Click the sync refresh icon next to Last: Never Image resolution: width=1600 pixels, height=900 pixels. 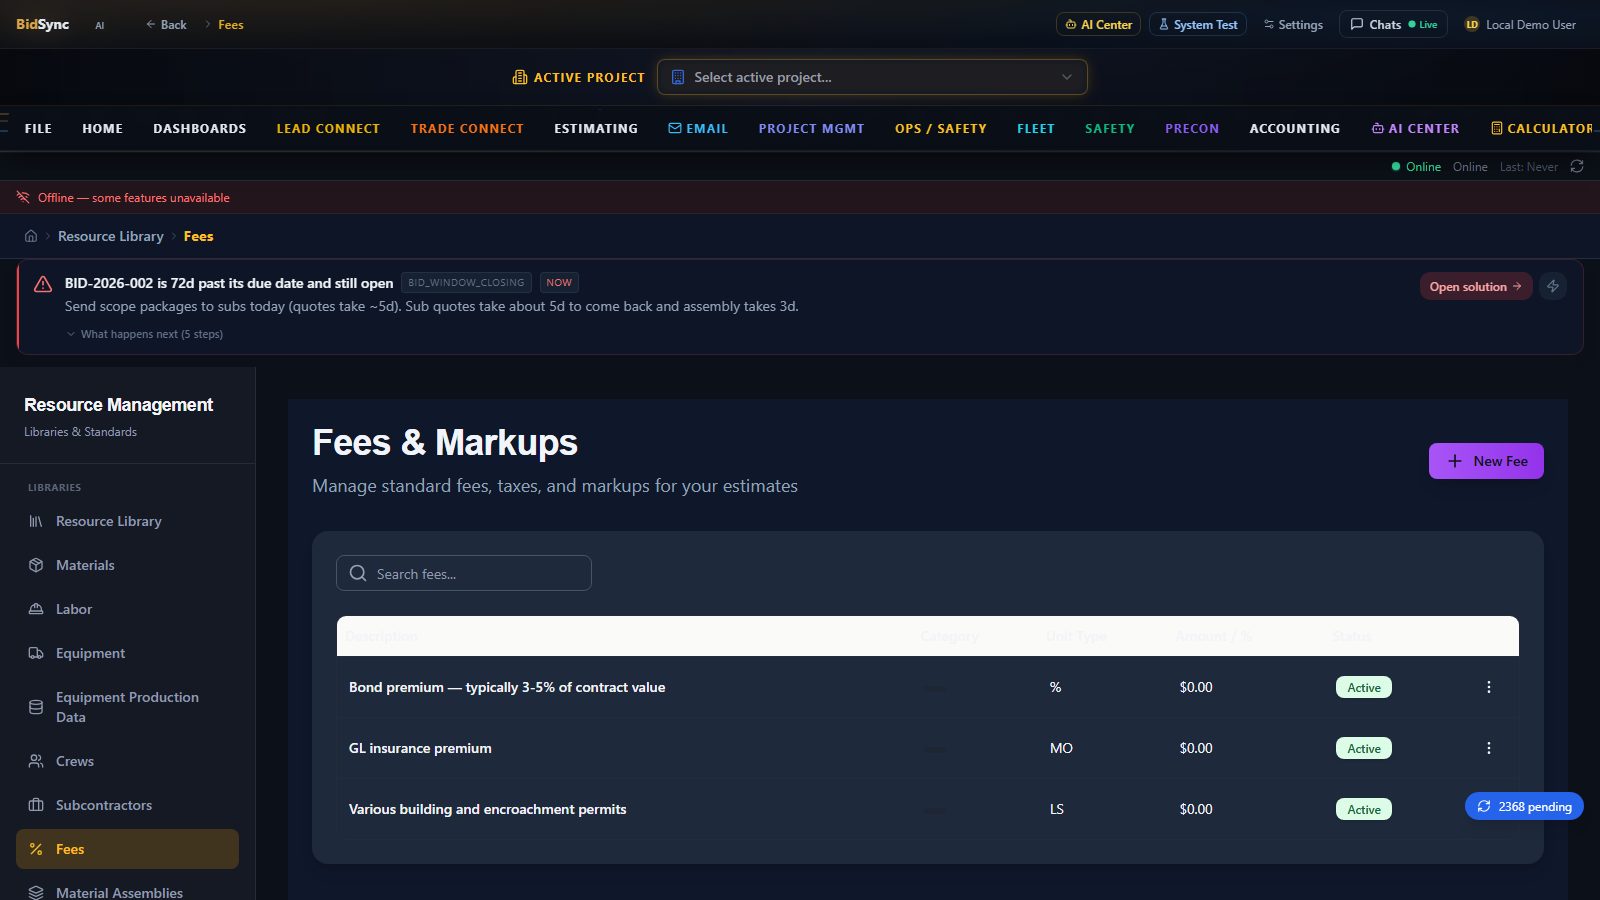click(x=1577, y=166)
